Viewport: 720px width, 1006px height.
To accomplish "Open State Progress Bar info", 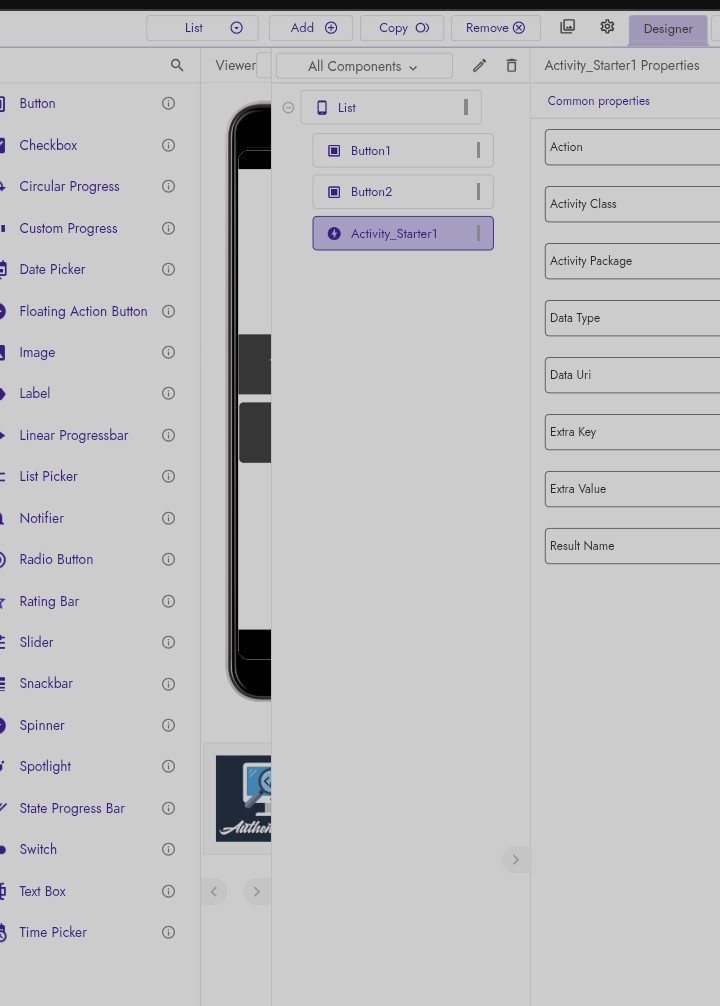I will click(168, 808).
